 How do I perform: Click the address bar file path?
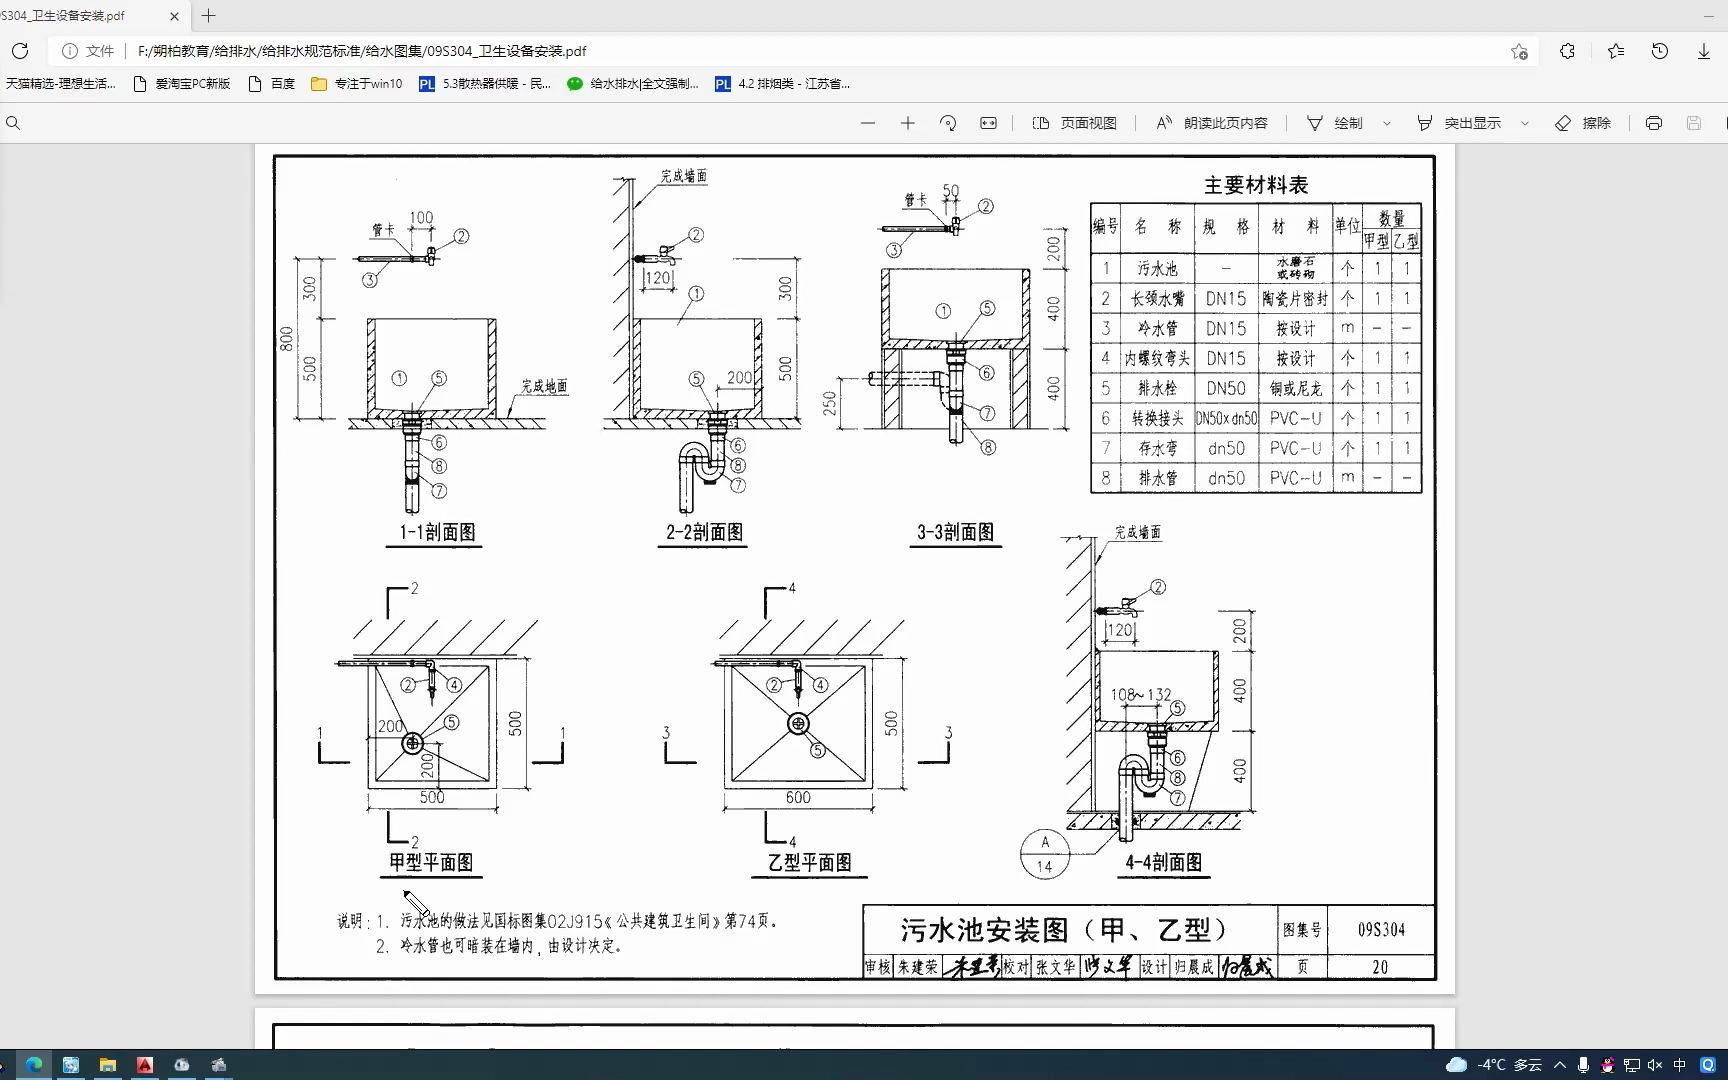(362, 51)
